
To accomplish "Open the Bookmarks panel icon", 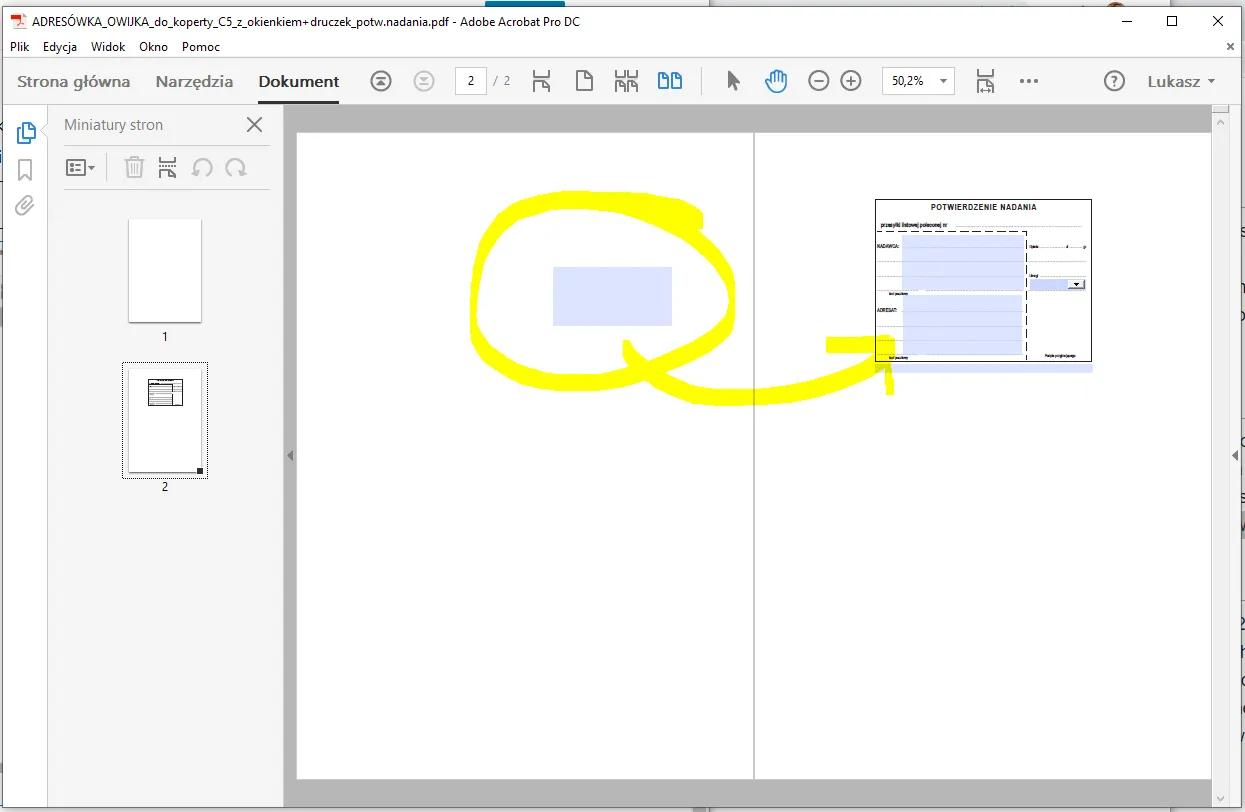I will coord(25,169).
